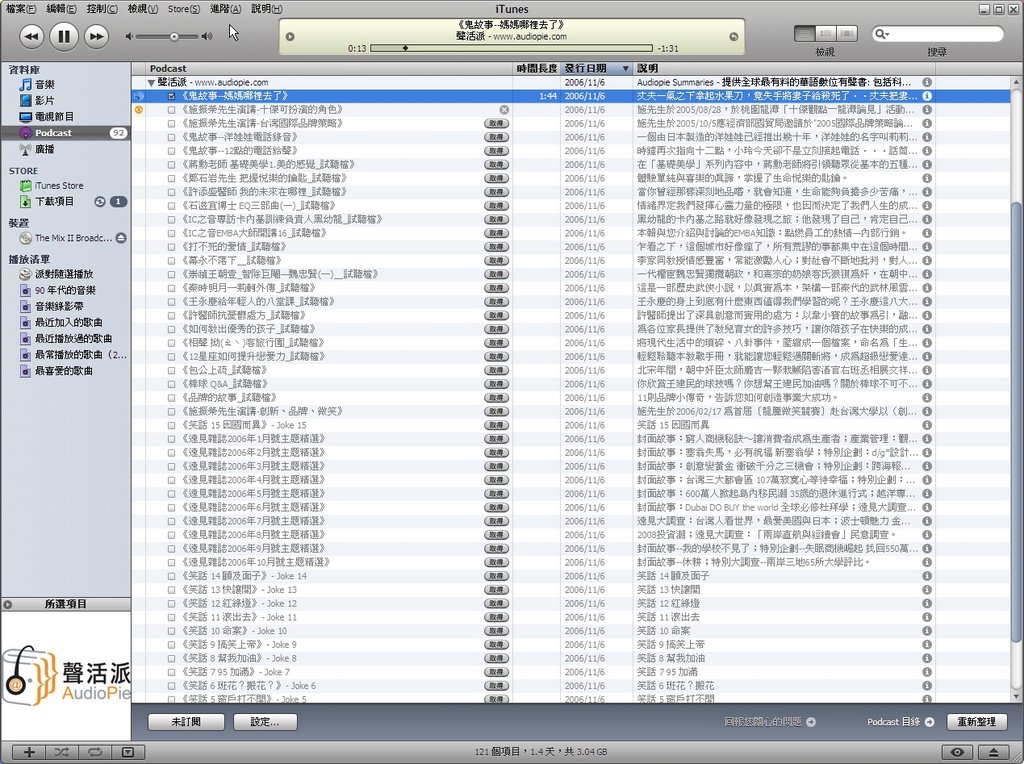Open the 音樂錄影帶 playlist
The width and height of the screenshot is (1024, 764).
pos(59,306)
